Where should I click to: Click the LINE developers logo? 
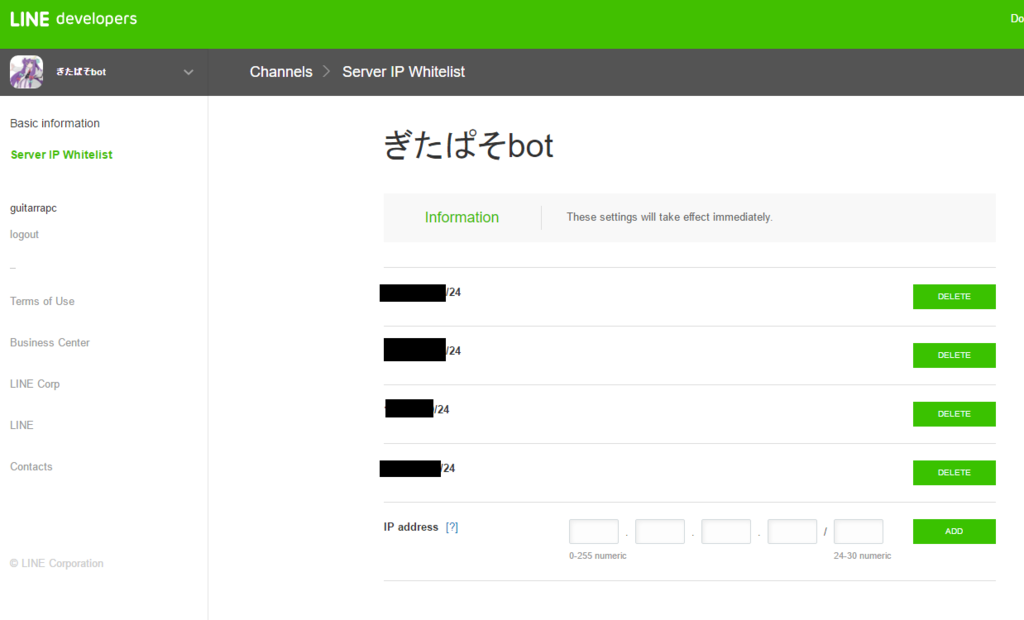(73, 19)
